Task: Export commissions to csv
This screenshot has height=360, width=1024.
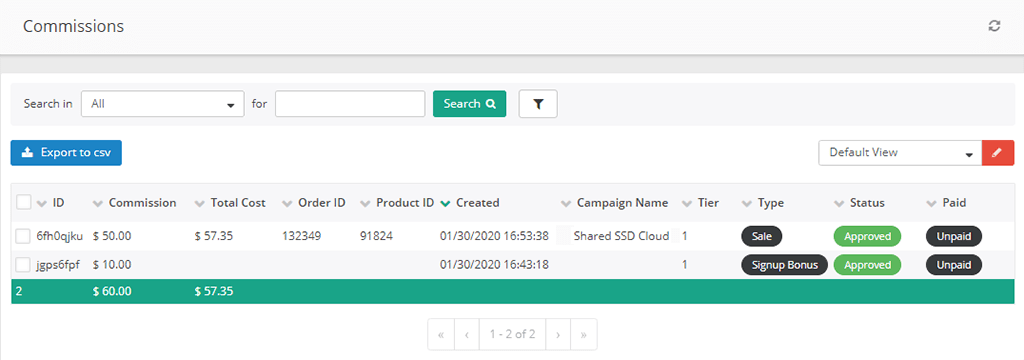Action: point(66,153)
